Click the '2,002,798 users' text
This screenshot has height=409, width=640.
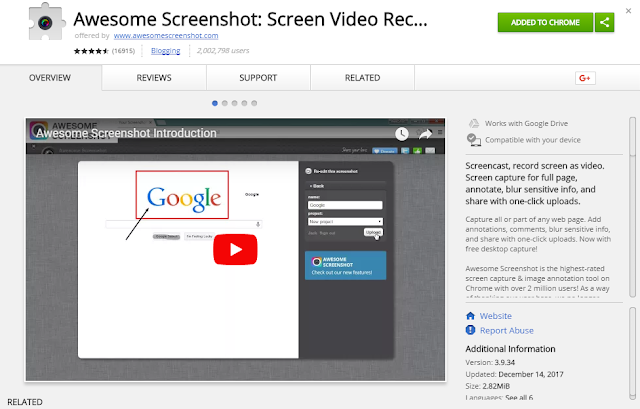tap(223, 51)
